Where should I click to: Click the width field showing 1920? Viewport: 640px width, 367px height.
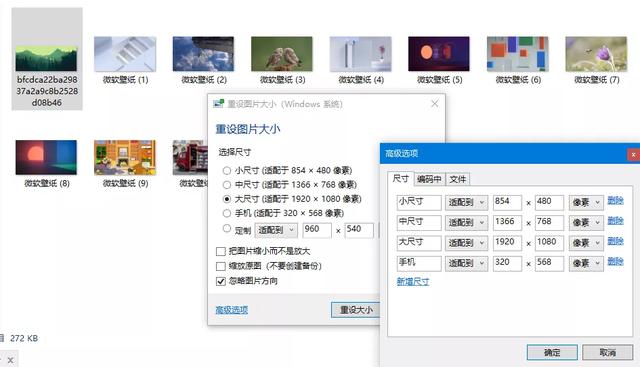pyautogui.click(x=507, y=243)
